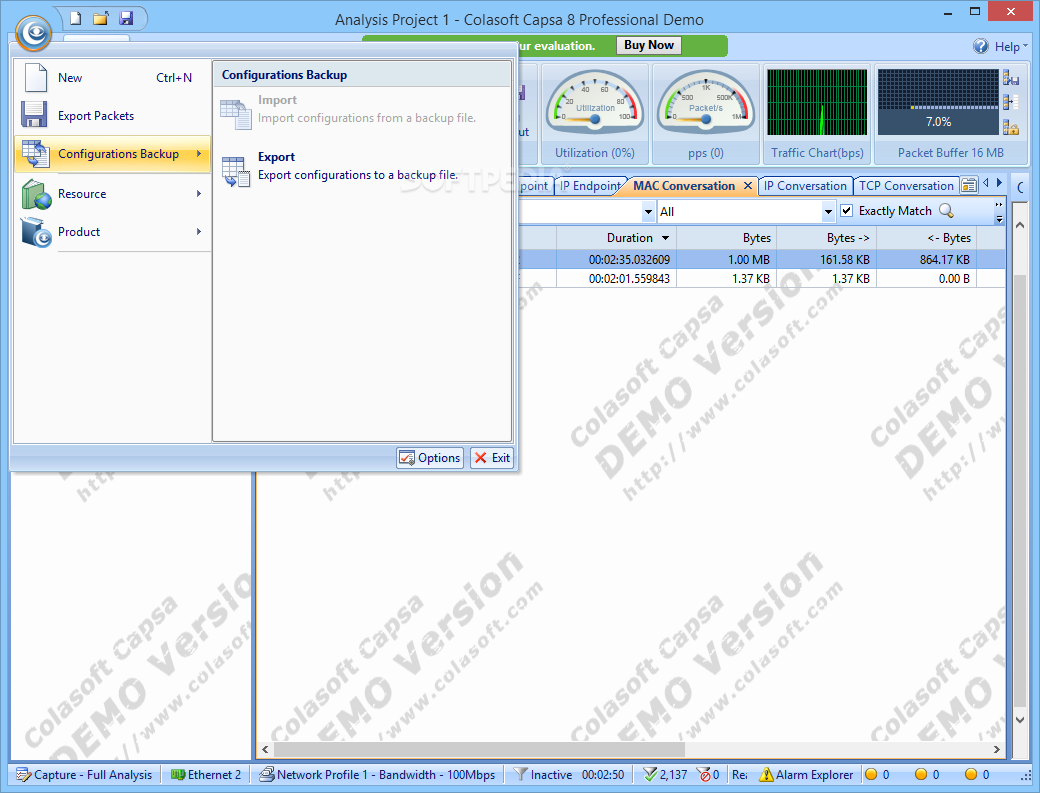Click the search magnifier icon
This screenshot has height=793, width=1040.
[946, 211]
